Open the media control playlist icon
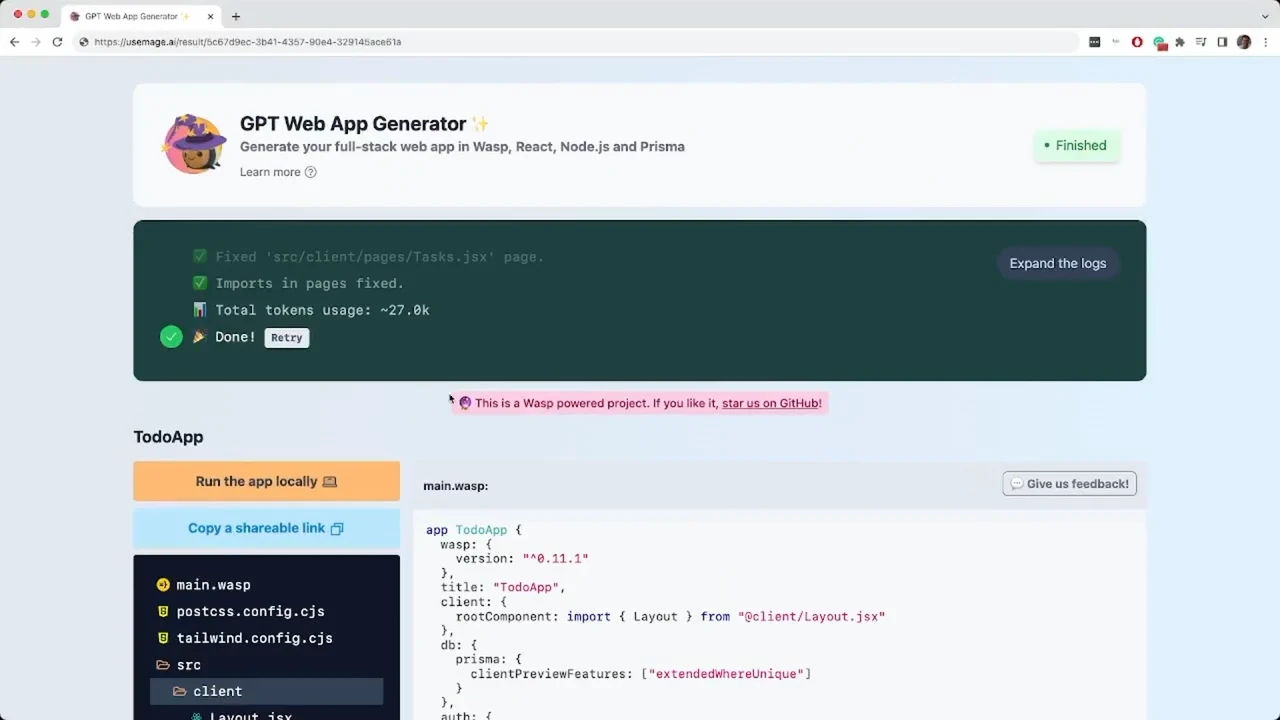1280x720 pixels. [x=1201, y=42]
